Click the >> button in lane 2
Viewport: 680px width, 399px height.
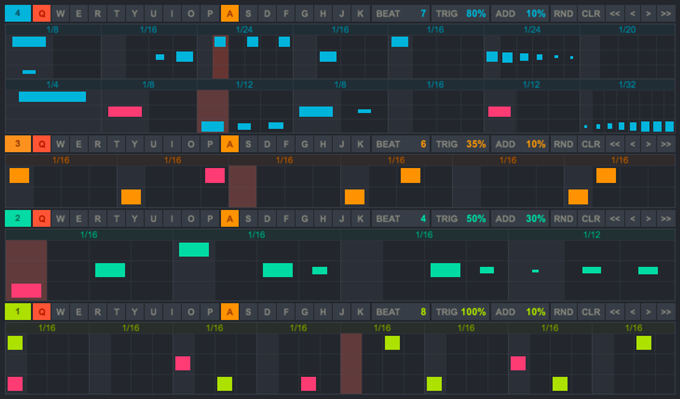point(666,219)
